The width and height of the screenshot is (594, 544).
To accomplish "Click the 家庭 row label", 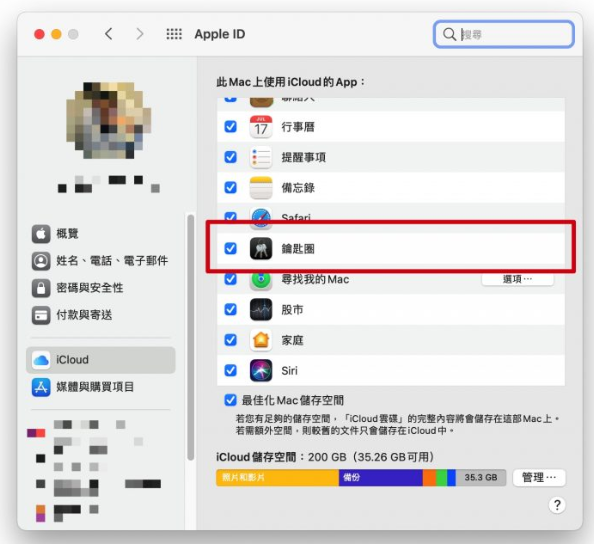I will [x=292, y=340].
